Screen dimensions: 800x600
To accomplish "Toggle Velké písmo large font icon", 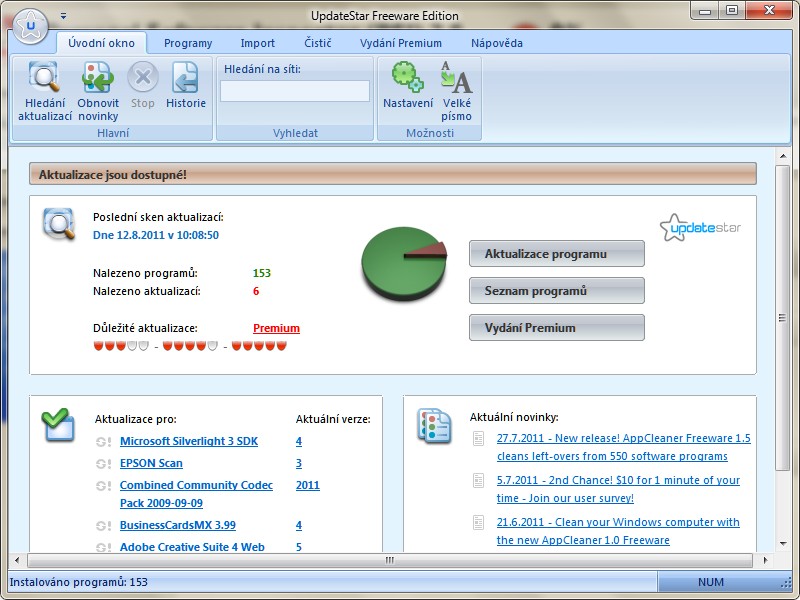I will click(456, 77).
